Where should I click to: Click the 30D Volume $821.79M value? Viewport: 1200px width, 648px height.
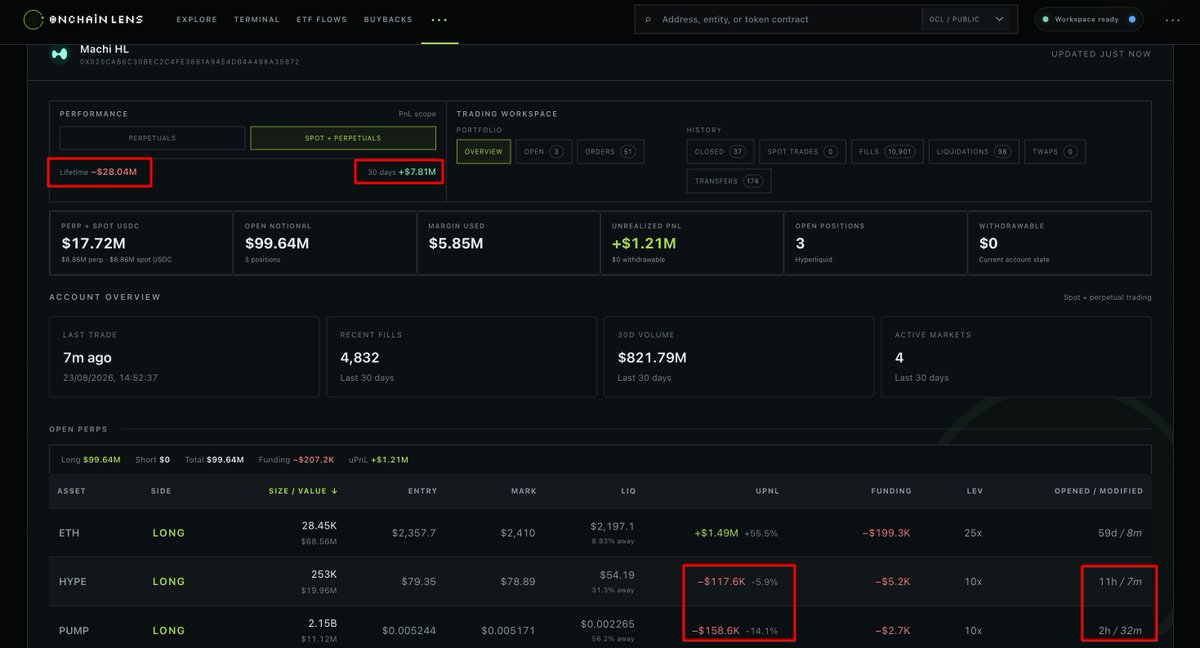652,357
